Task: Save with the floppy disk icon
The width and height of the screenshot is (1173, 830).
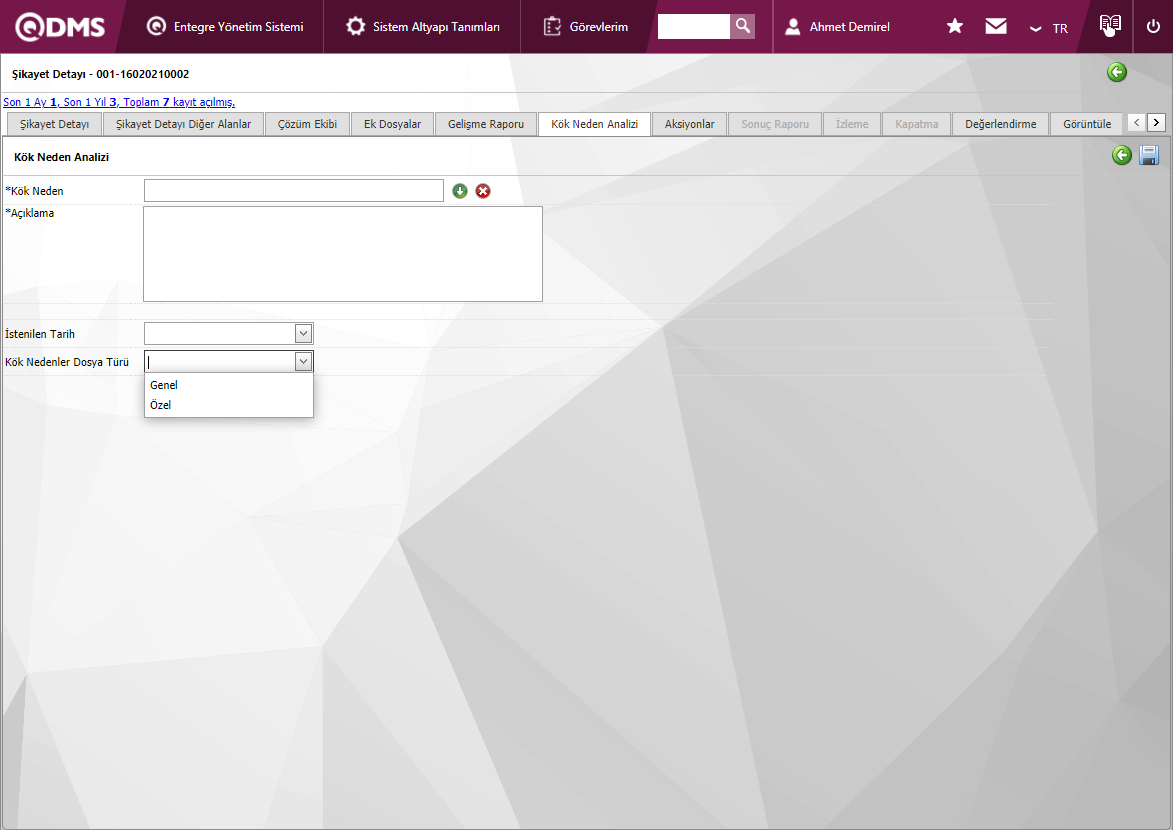Action: (1149, 155)
